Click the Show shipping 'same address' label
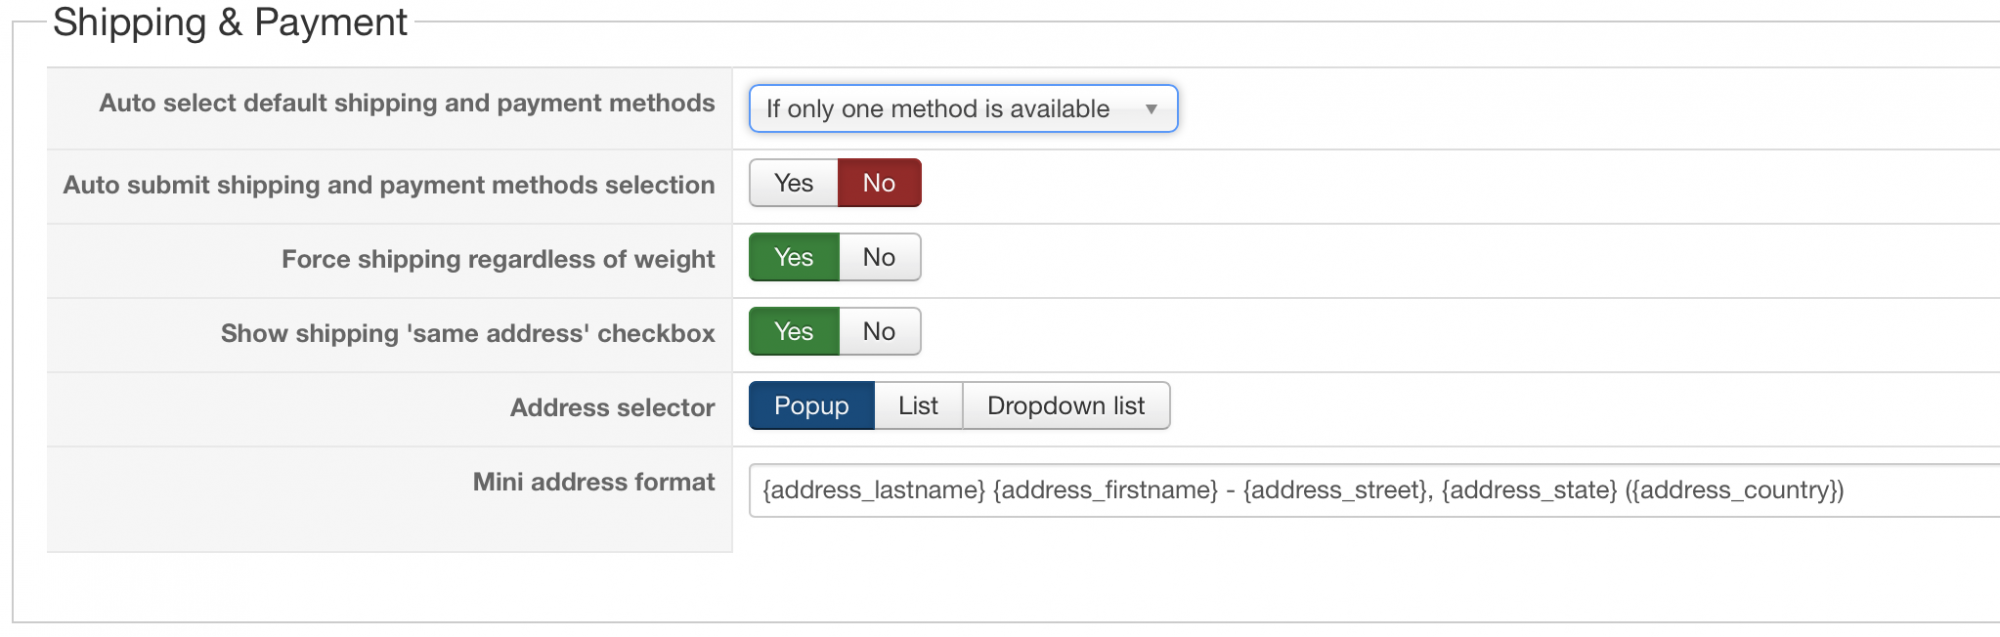This screenshot has width=2000, height=637. point(468,333)
